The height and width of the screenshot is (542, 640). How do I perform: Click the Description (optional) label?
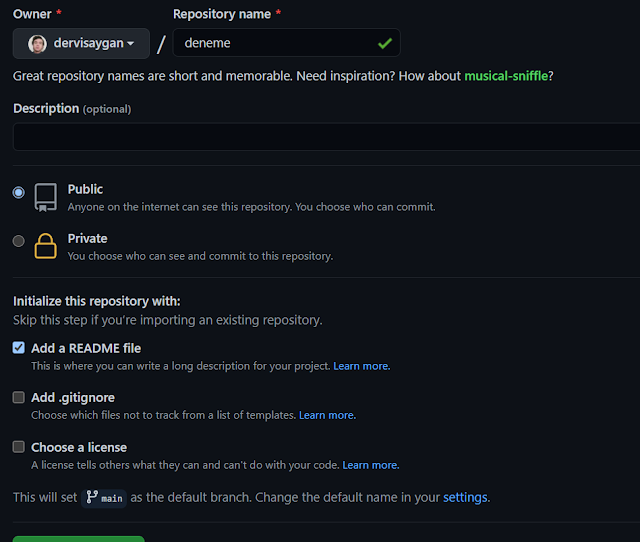tap(72, 109)
